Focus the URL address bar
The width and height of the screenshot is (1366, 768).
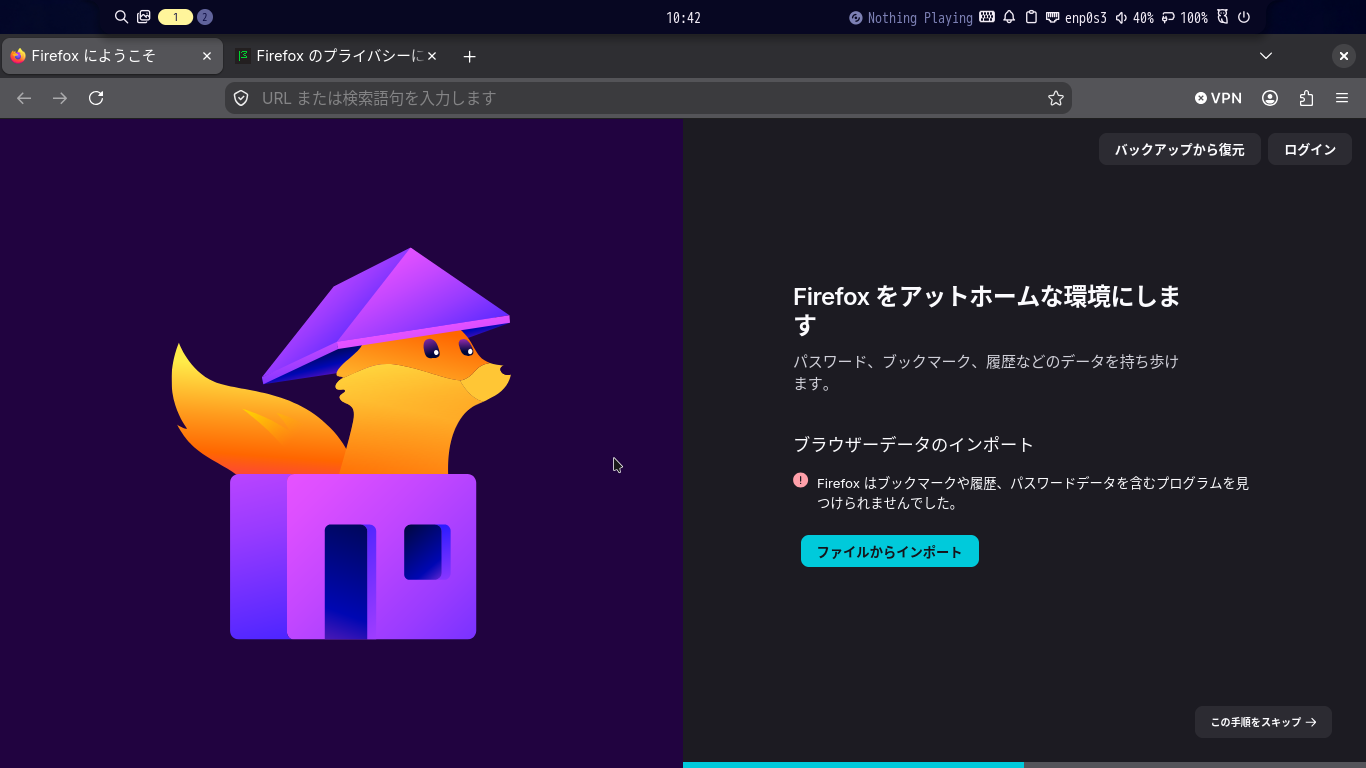(648, 98)
